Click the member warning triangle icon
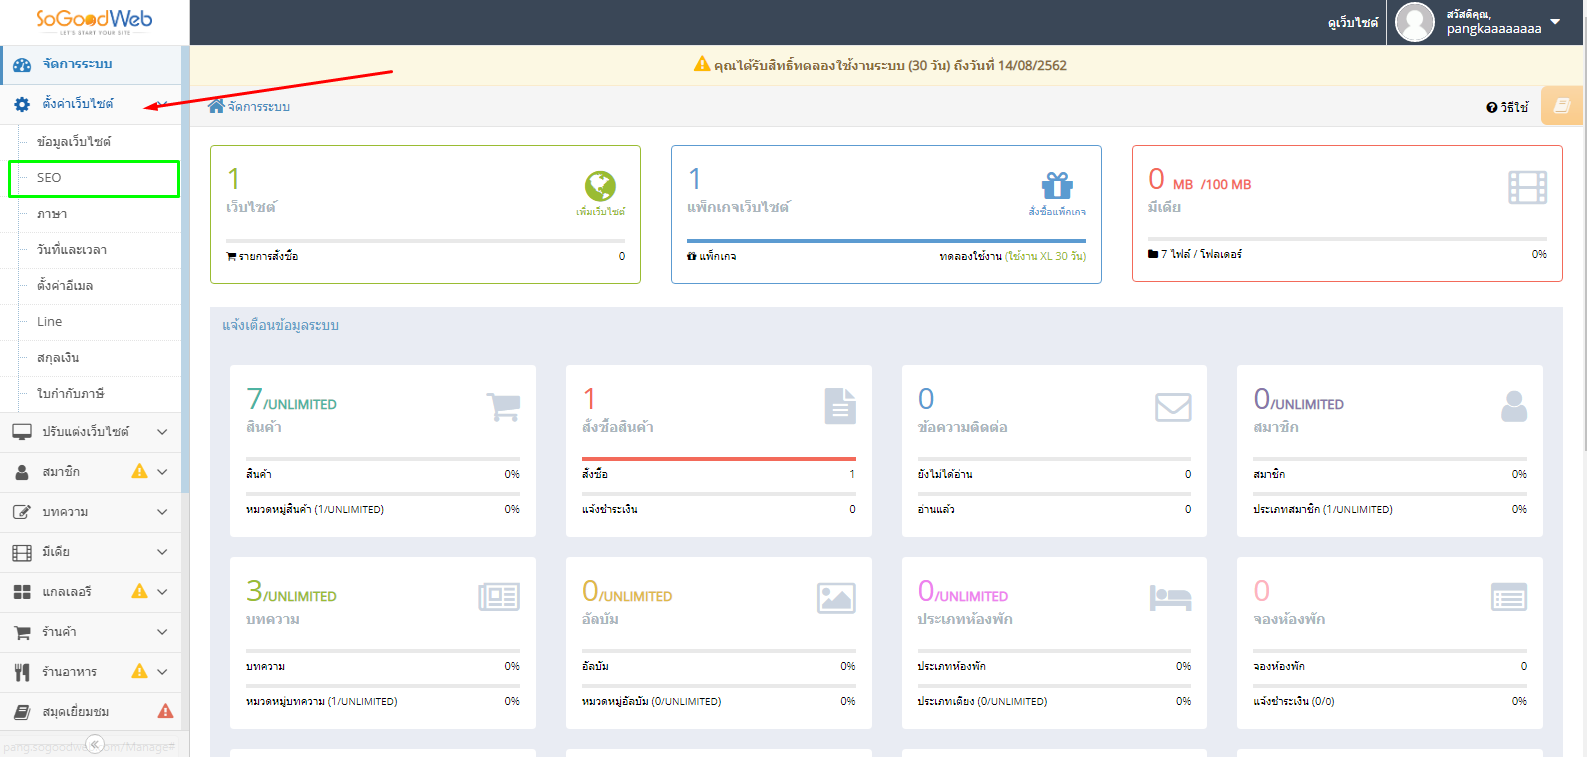 (x=139, y=471)
